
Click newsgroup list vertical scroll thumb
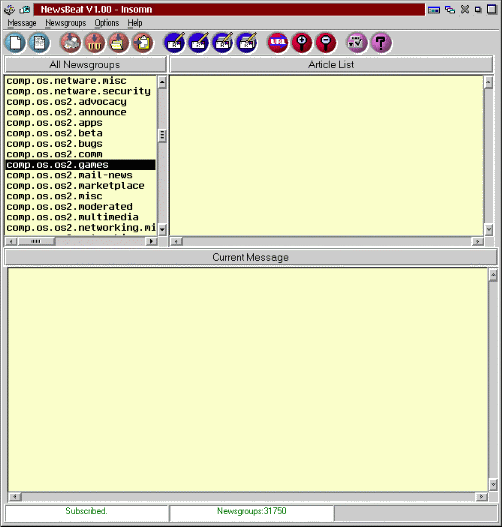pyautogui.click(x=162, y=135)
